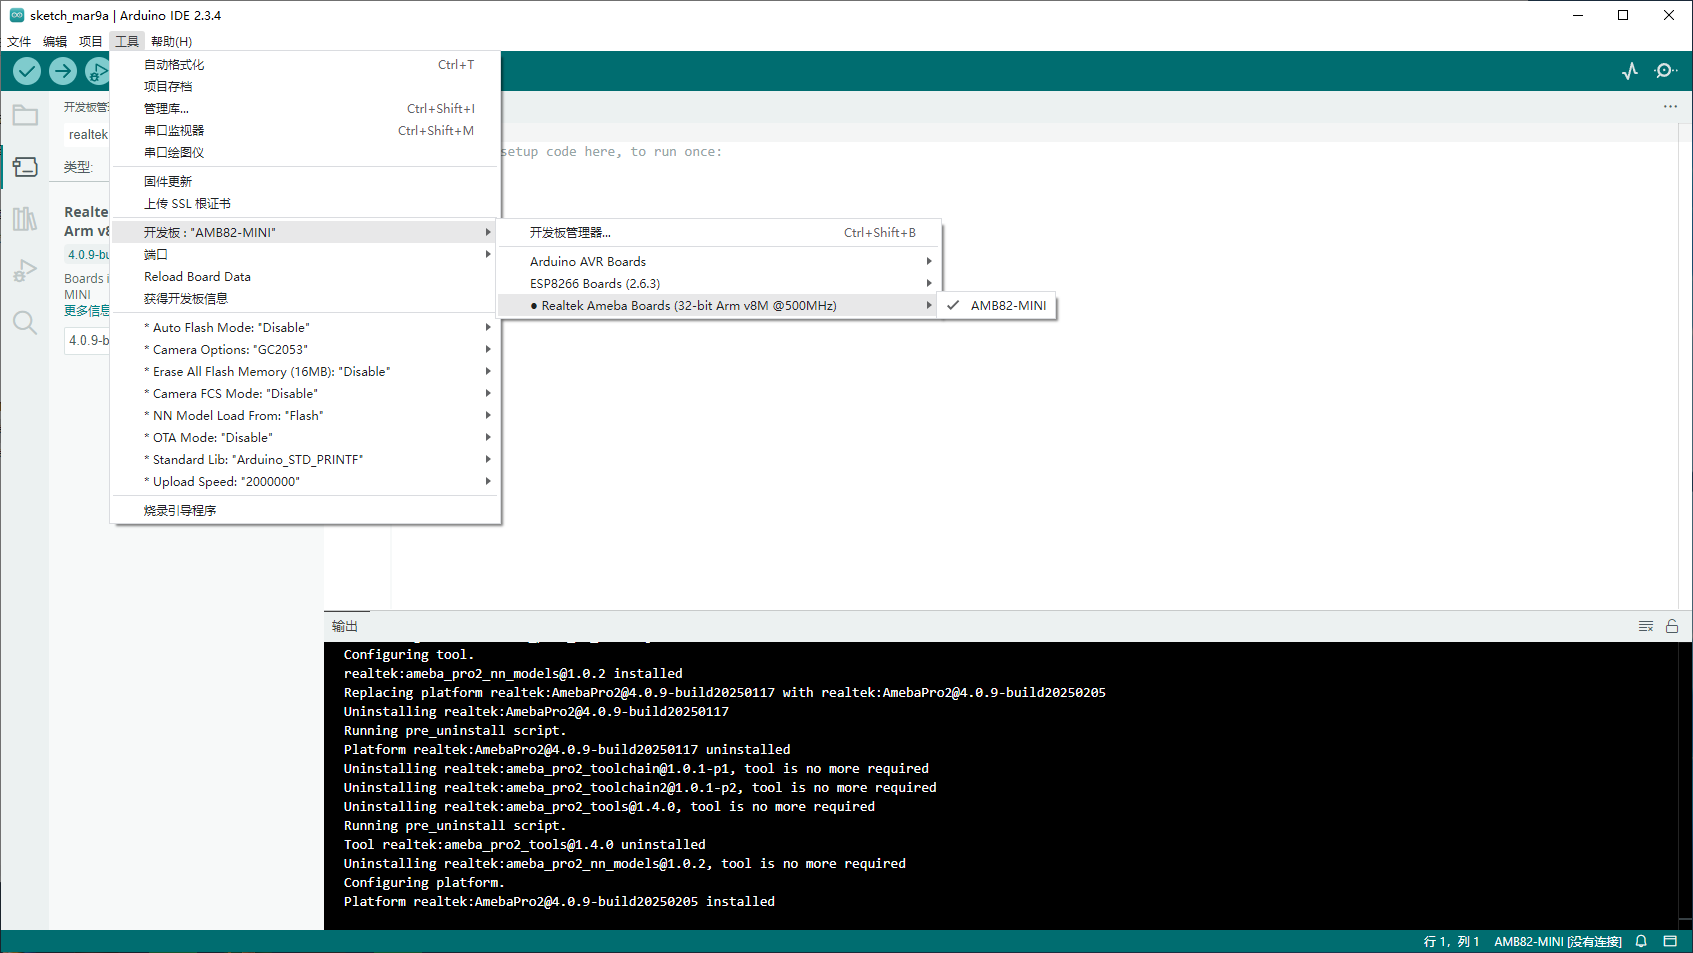1693x953 pixels.
Task: Choose Upload SSL Root Certificates entry
Action: 305,204
